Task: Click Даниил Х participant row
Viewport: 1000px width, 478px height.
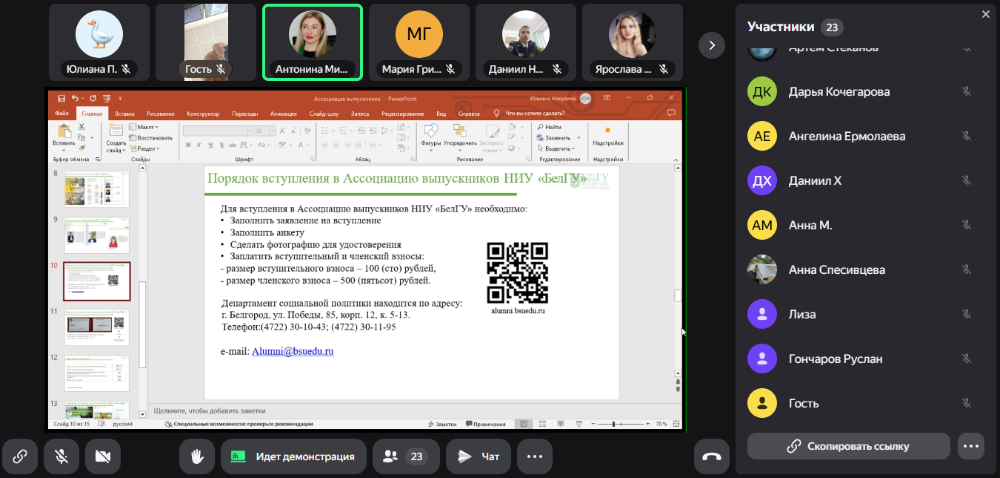Action: pyautogui.click(x=860, y=180)
